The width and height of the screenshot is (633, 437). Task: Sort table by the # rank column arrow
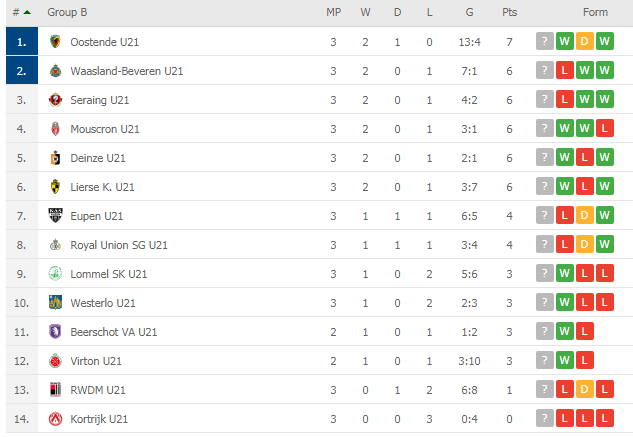pos(27,12)
